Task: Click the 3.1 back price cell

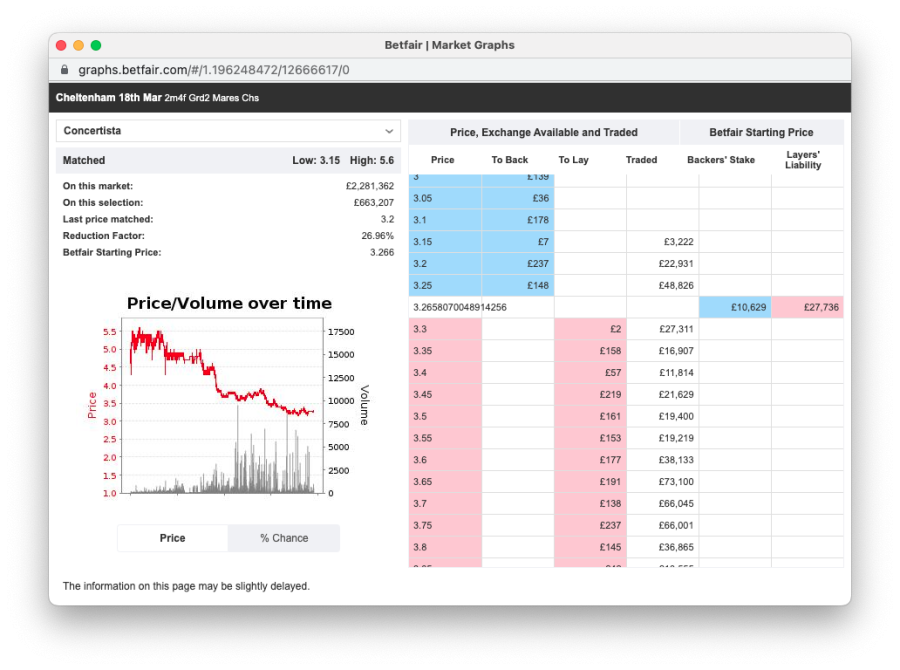Action: pyautogui.click(x=445, y=220)
